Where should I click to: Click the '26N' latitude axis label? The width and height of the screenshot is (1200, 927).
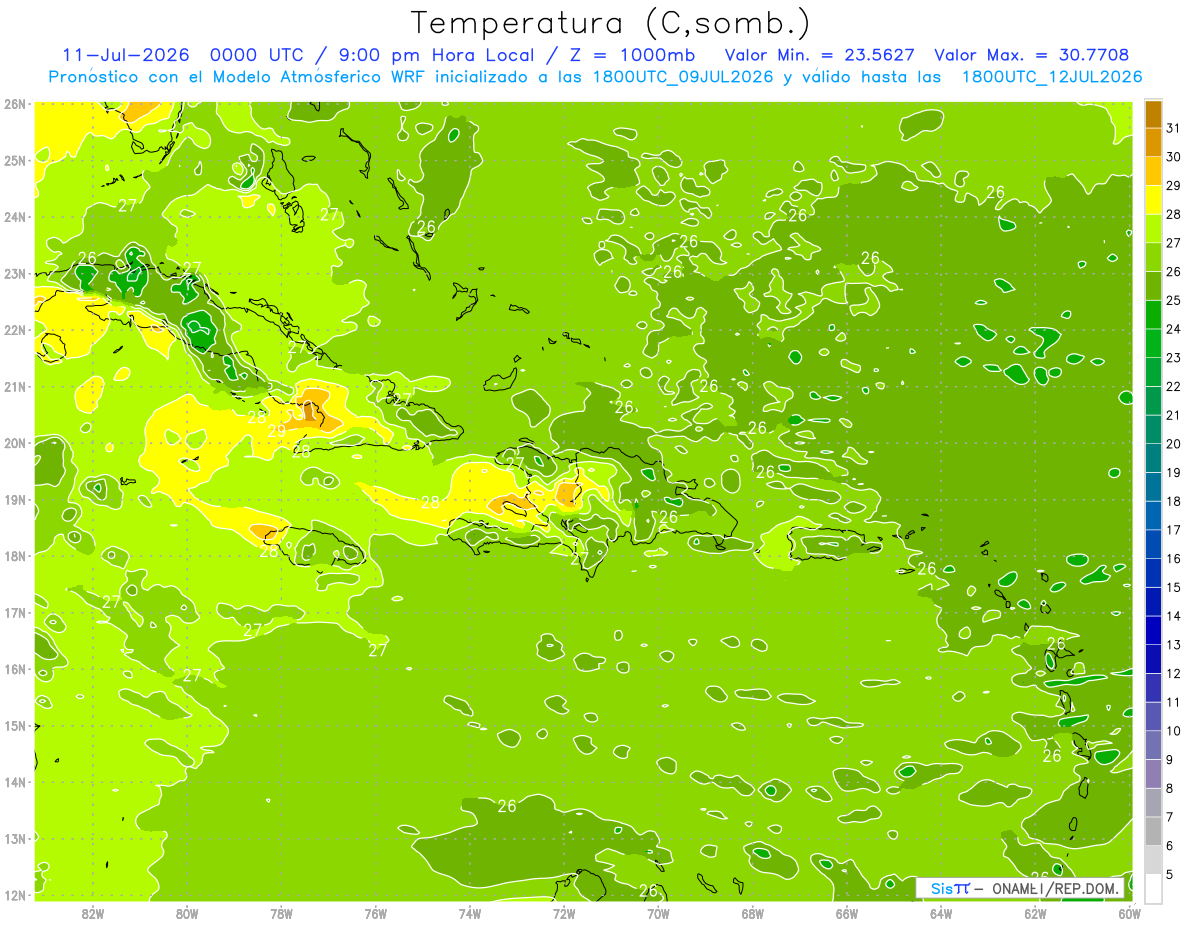(15, 104)
